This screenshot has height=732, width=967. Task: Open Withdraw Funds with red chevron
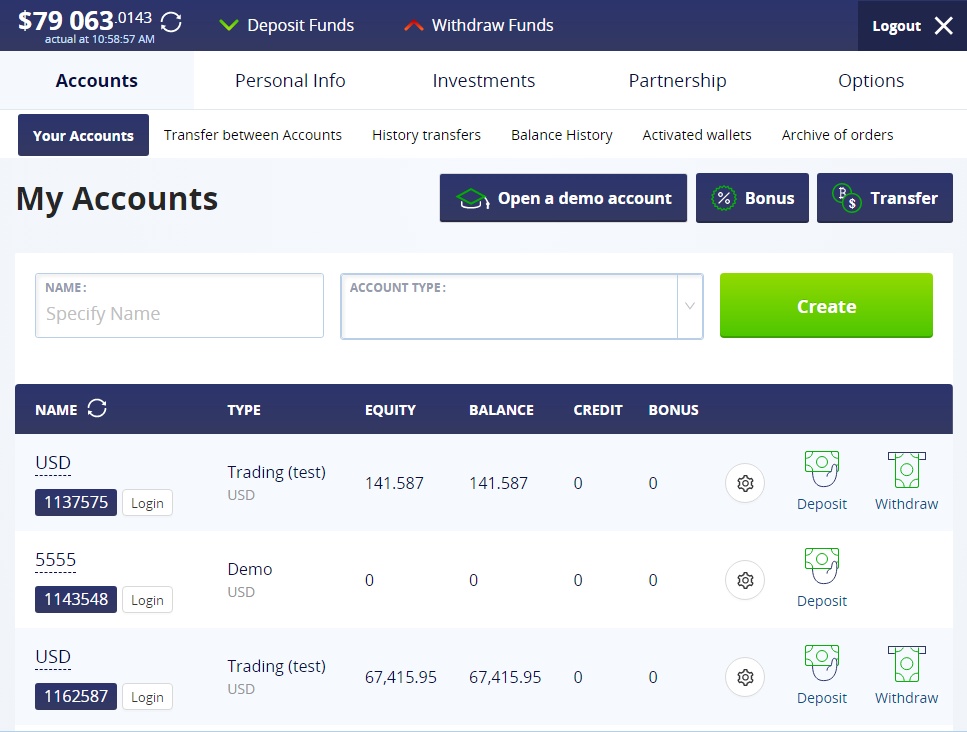click(x=479, y=25)
